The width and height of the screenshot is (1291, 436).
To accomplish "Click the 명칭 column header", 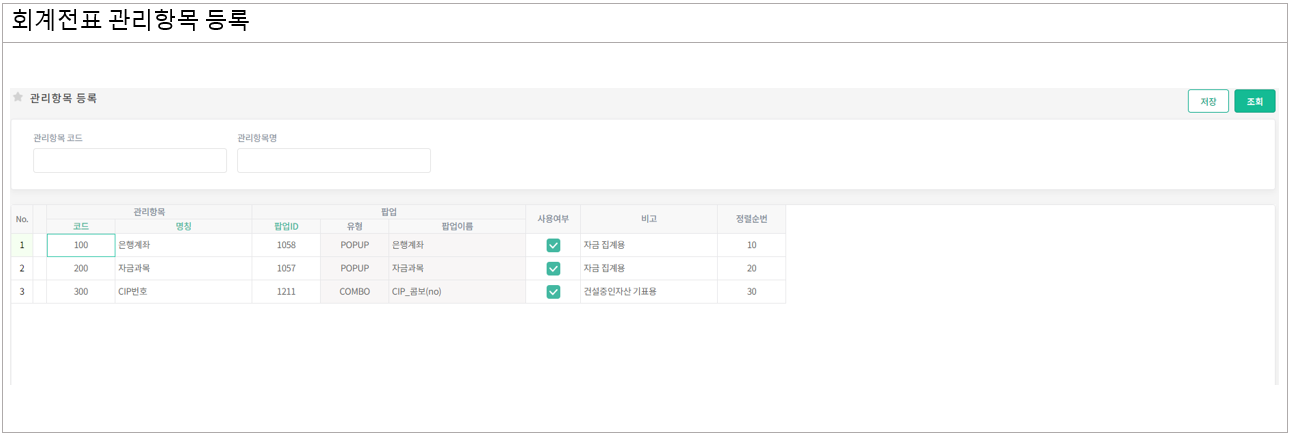I will [183, 226].
